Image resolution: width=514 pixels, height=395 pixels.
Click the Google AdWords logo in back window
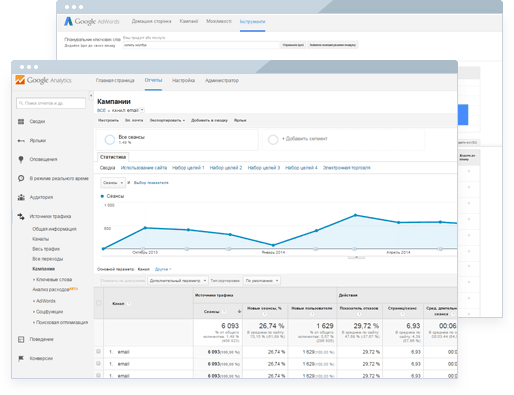click(x=92, y=21)
